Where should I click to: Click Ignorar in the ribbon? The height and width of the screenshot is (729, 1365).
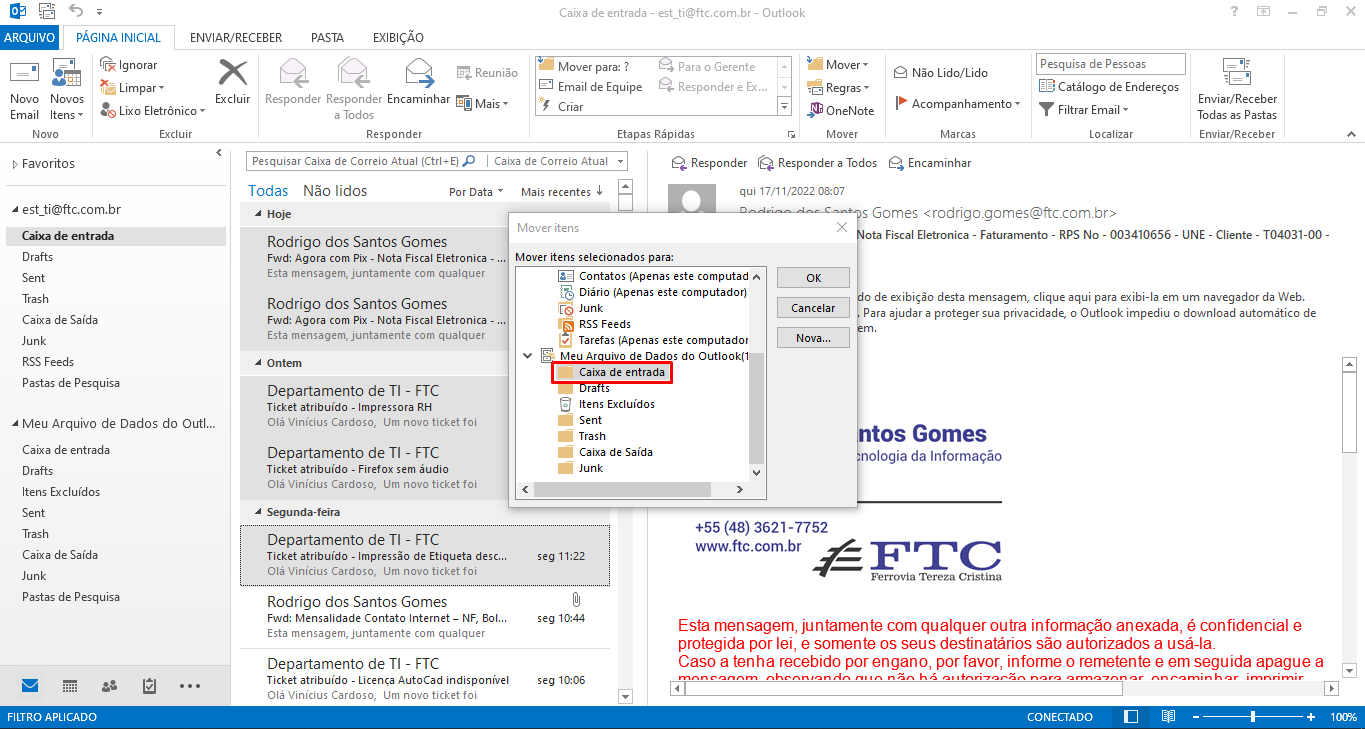129,65
